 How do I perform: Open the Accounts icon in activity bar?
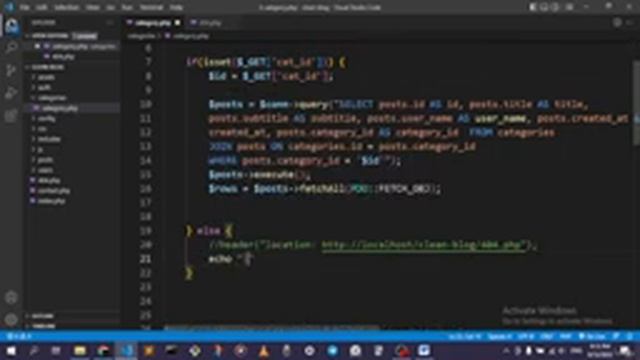pyautogui.click(x=11, y=298)
